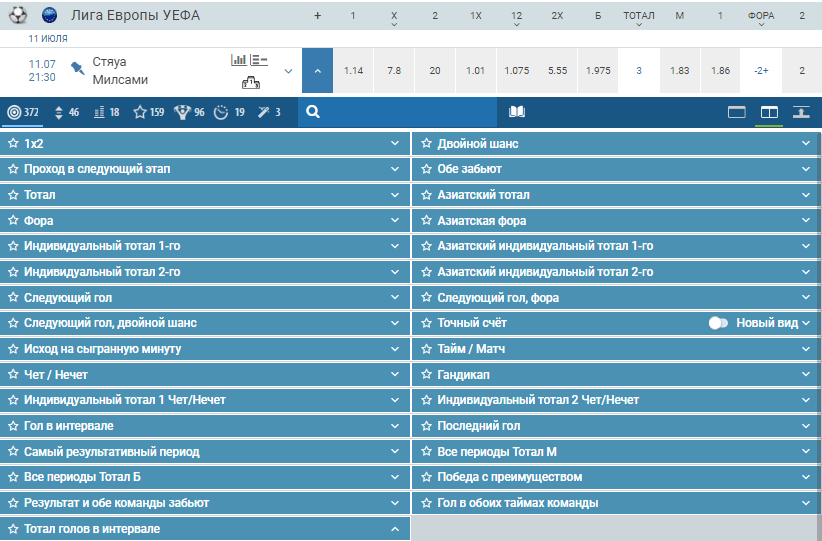Viewport: 822px width, 541px height.
Task: Expand the Тотал market section
Action: [204, 194]
